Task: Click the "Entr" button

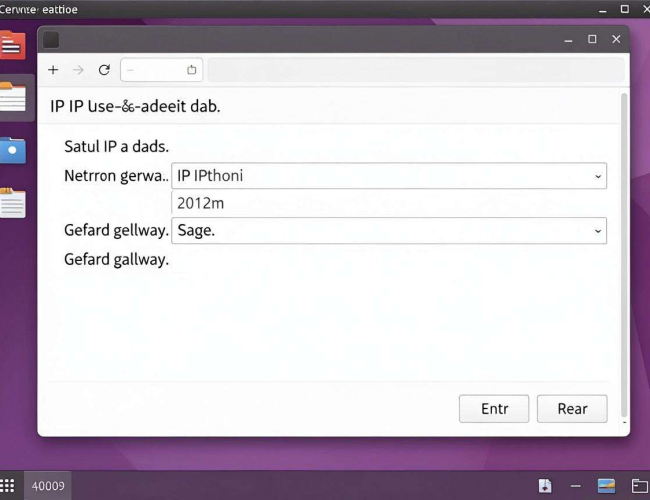Action: pos(494,409)
